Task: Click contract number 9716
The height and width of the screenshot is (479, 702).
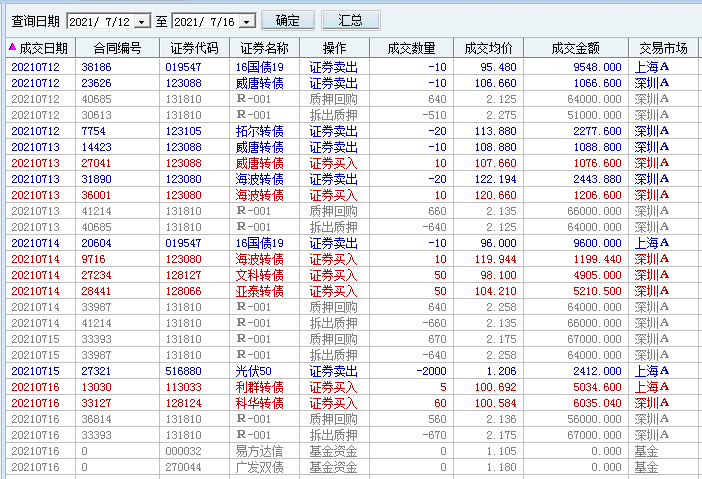Action: [93, 259]
